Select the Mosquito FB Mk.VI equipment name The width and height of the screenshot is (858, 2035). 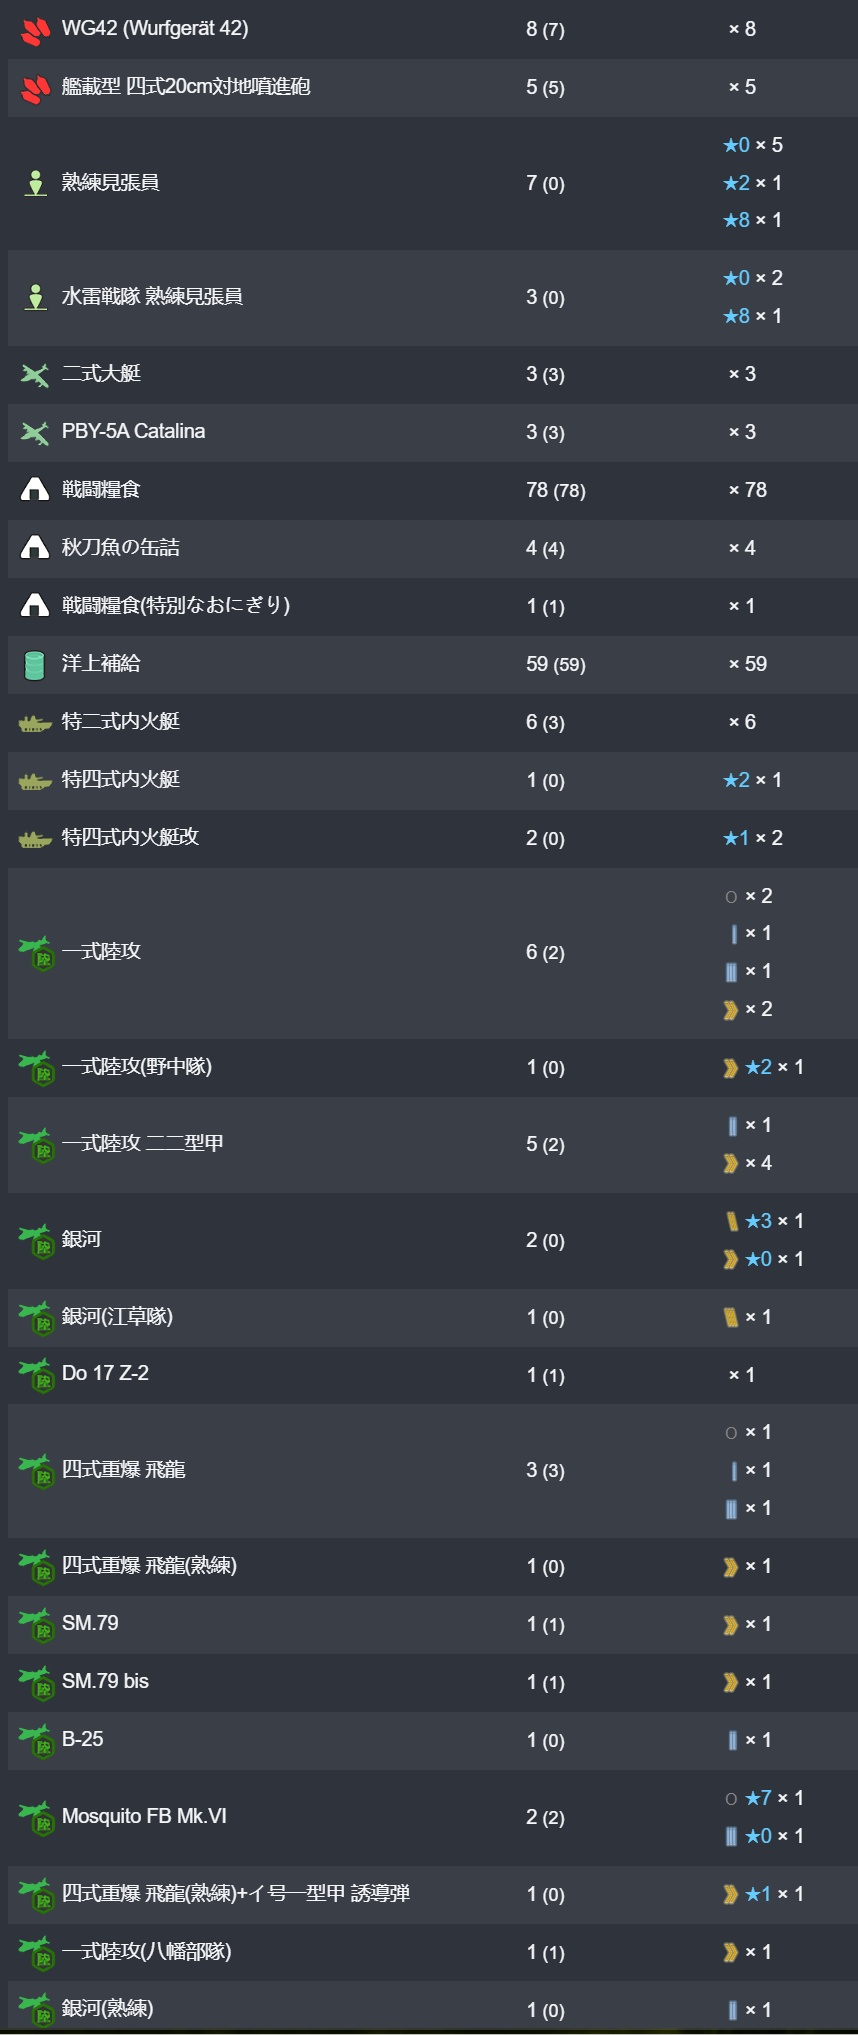144,1816
